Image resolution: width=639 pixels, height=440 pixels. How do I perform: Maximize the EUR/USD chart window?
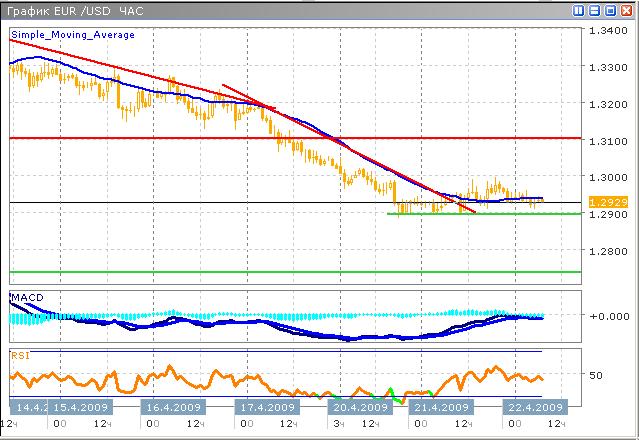[610, 10]
